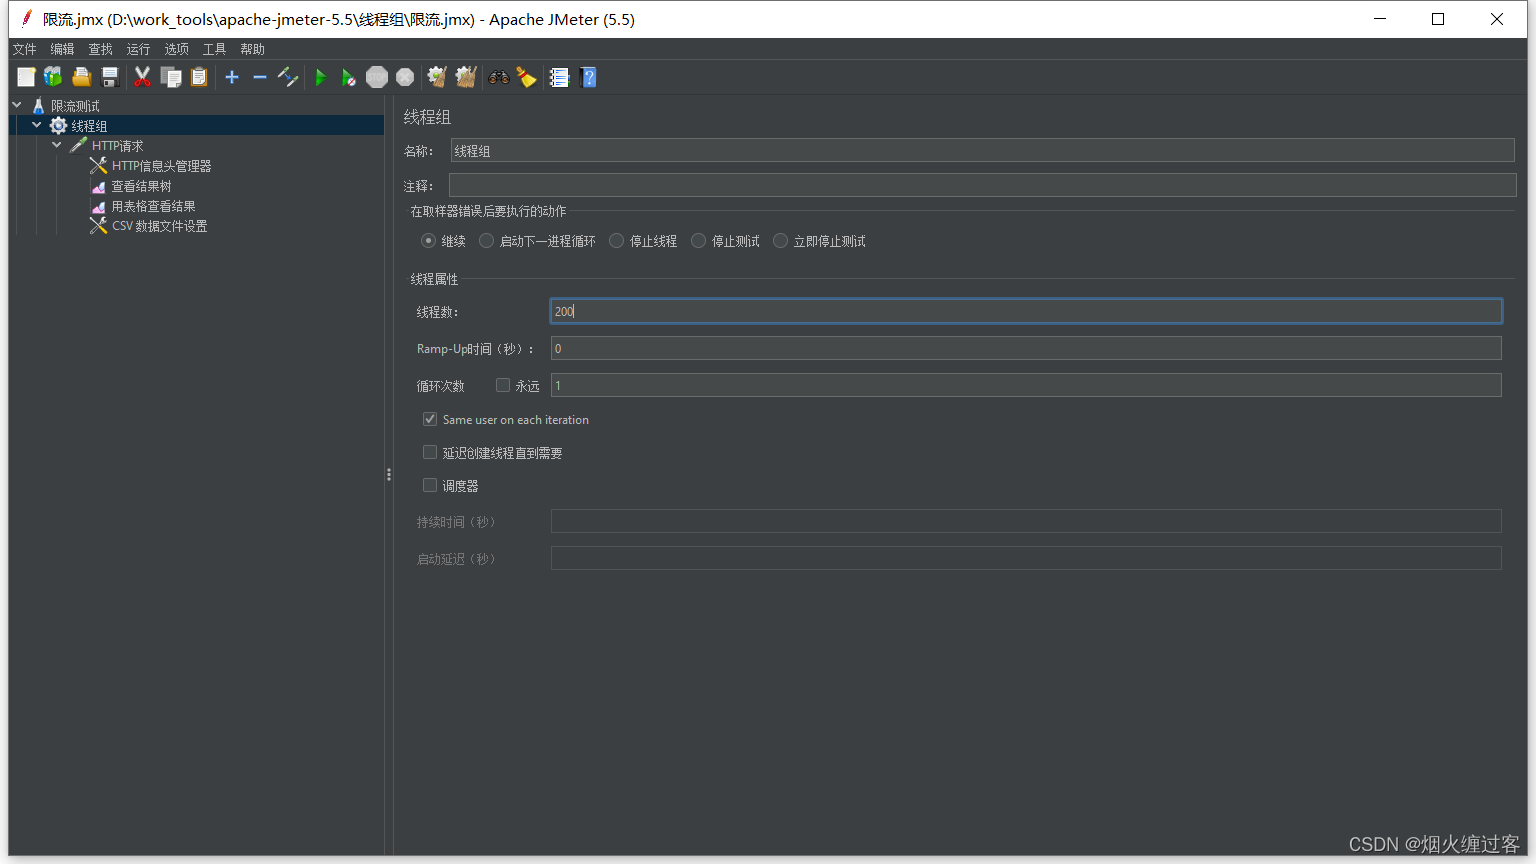Enable the 调度器 checkbox

point(430,485)
